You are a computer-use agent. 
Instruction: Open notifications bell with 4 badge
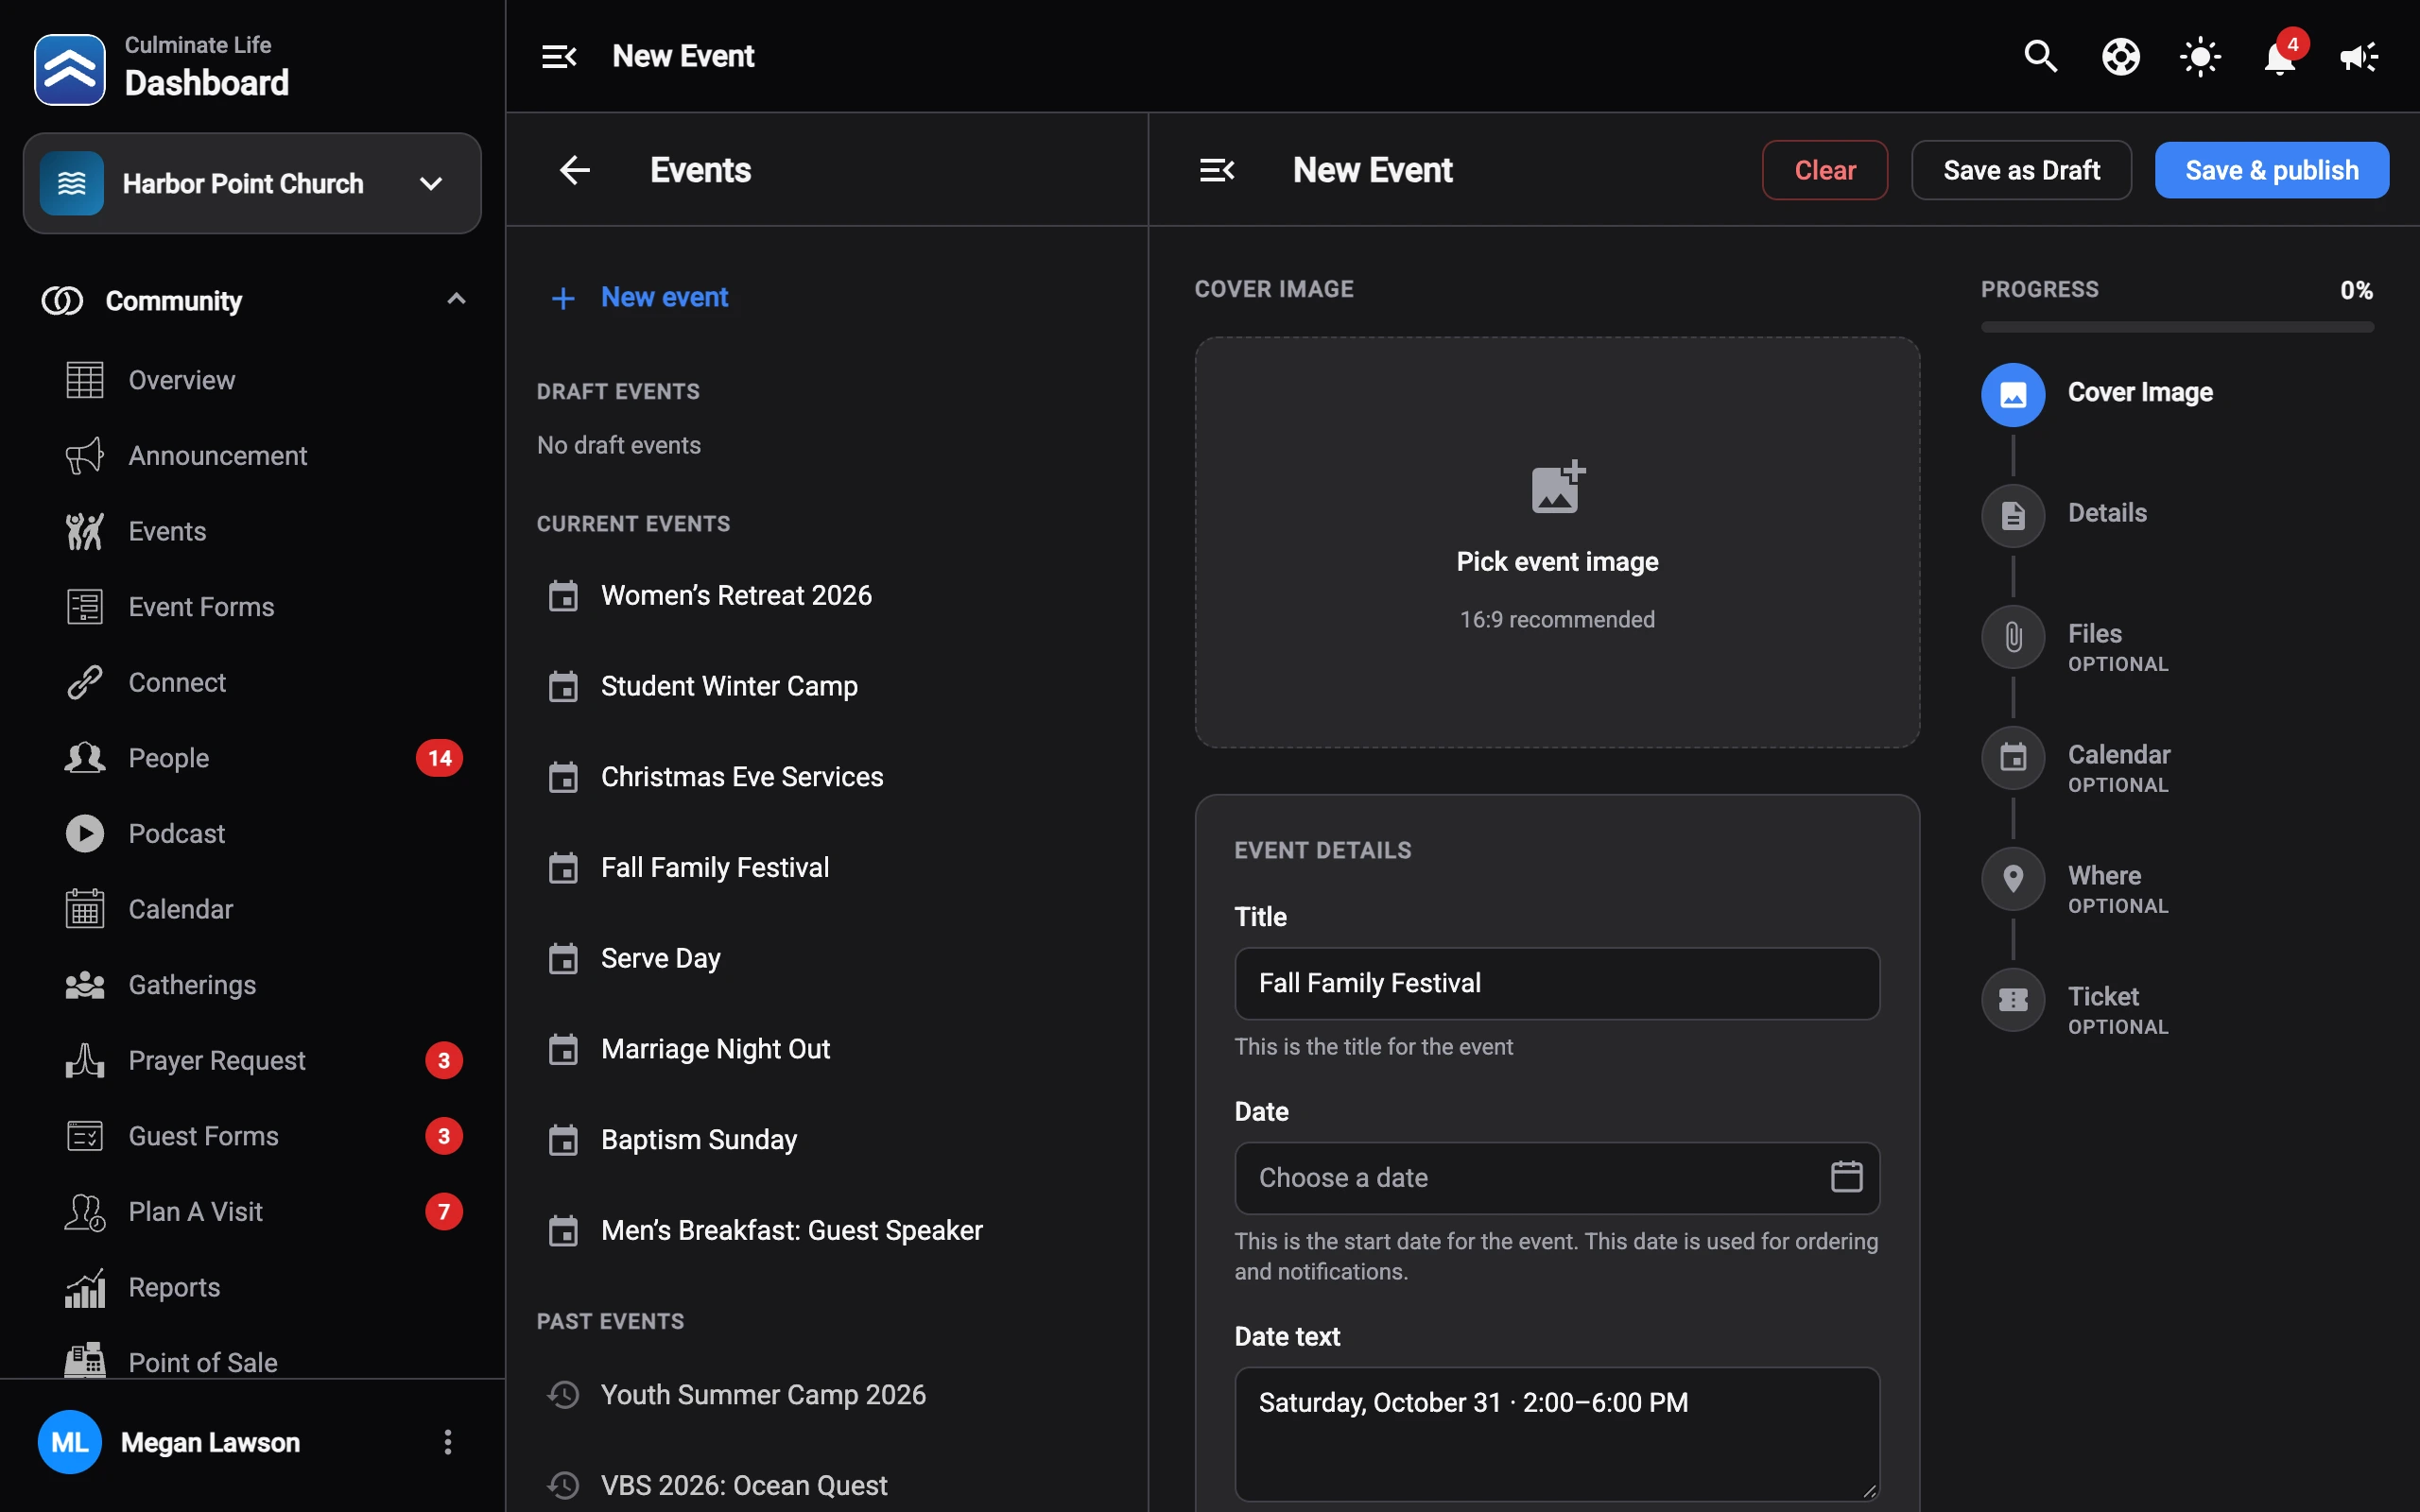(x=2280, y=56)
